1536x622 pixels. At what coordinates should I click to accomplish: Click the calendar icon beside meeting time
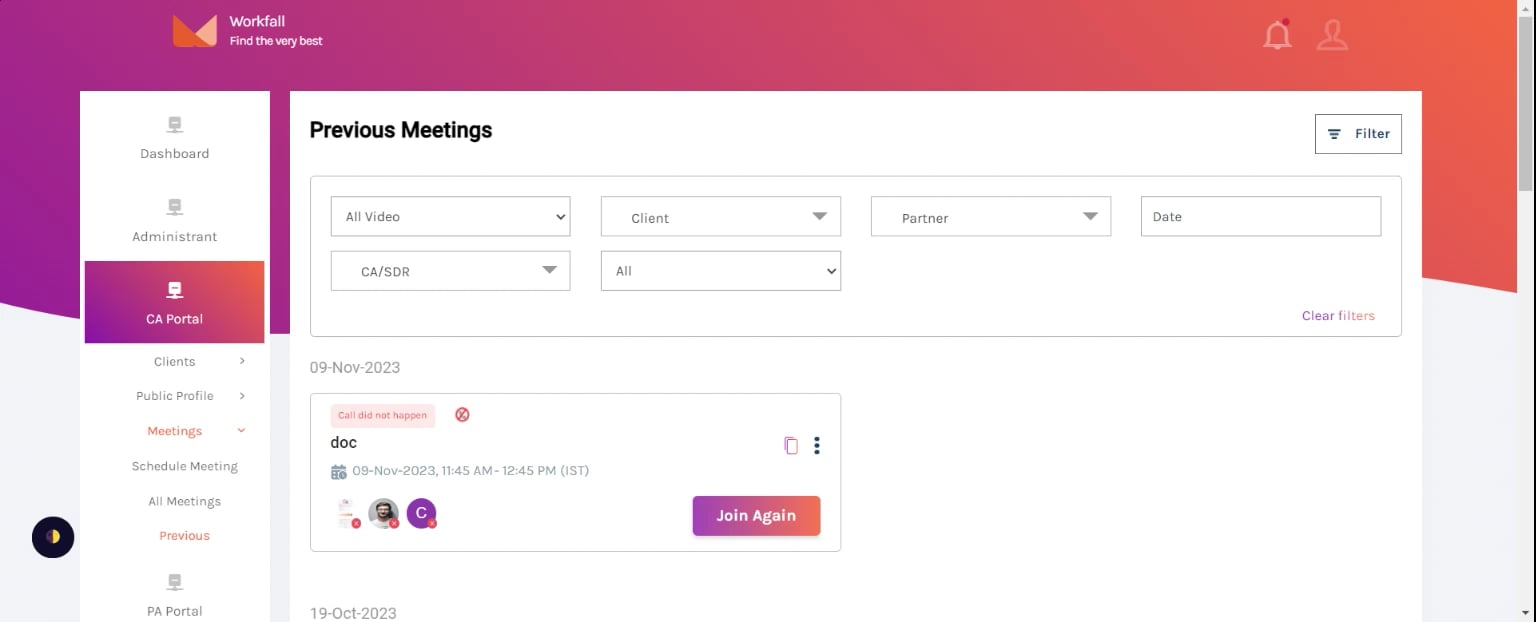pos(339,471)
